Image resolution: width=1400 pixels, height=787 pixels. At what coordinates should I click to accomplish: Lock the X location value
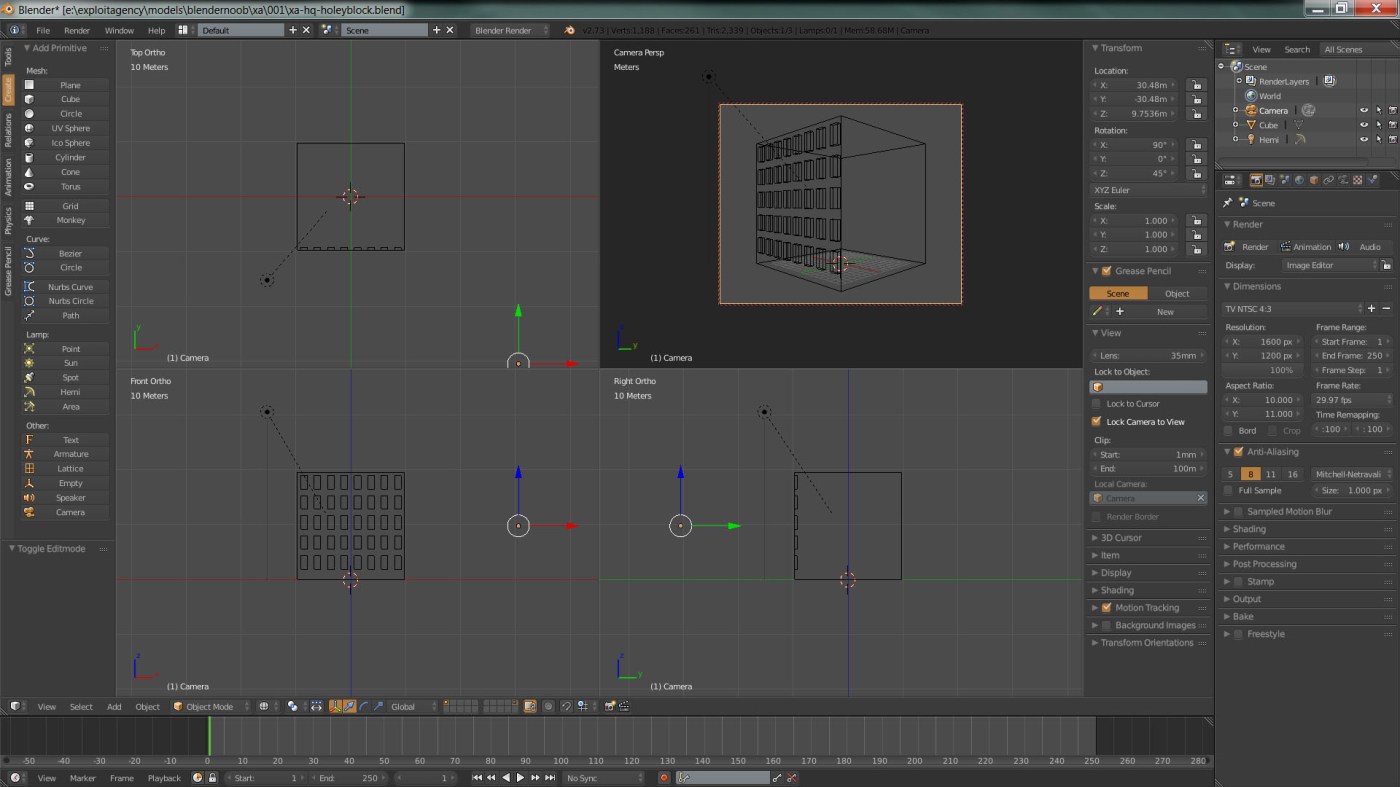[1196, 85]
